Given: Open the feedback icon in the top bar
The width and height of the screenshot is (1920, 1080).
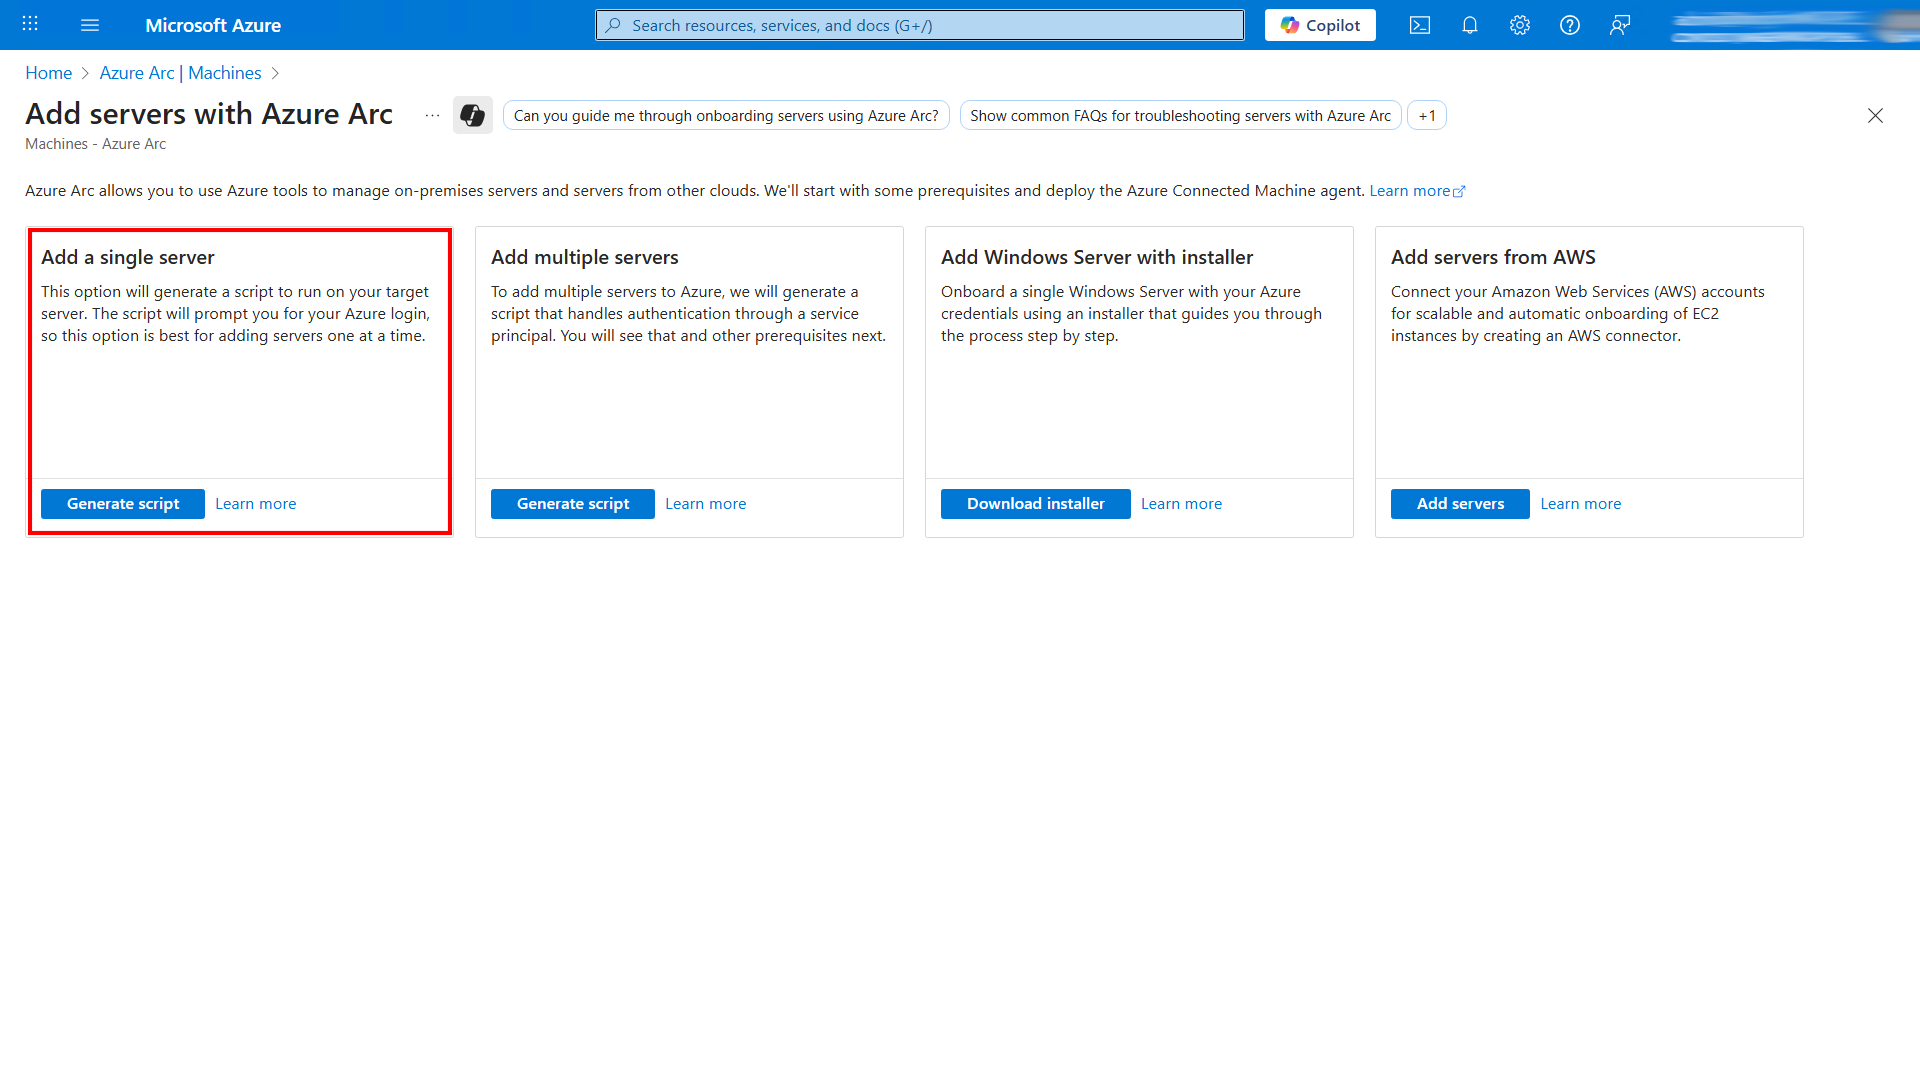Looking at the screenshot, I should (x=1620, y=25).
